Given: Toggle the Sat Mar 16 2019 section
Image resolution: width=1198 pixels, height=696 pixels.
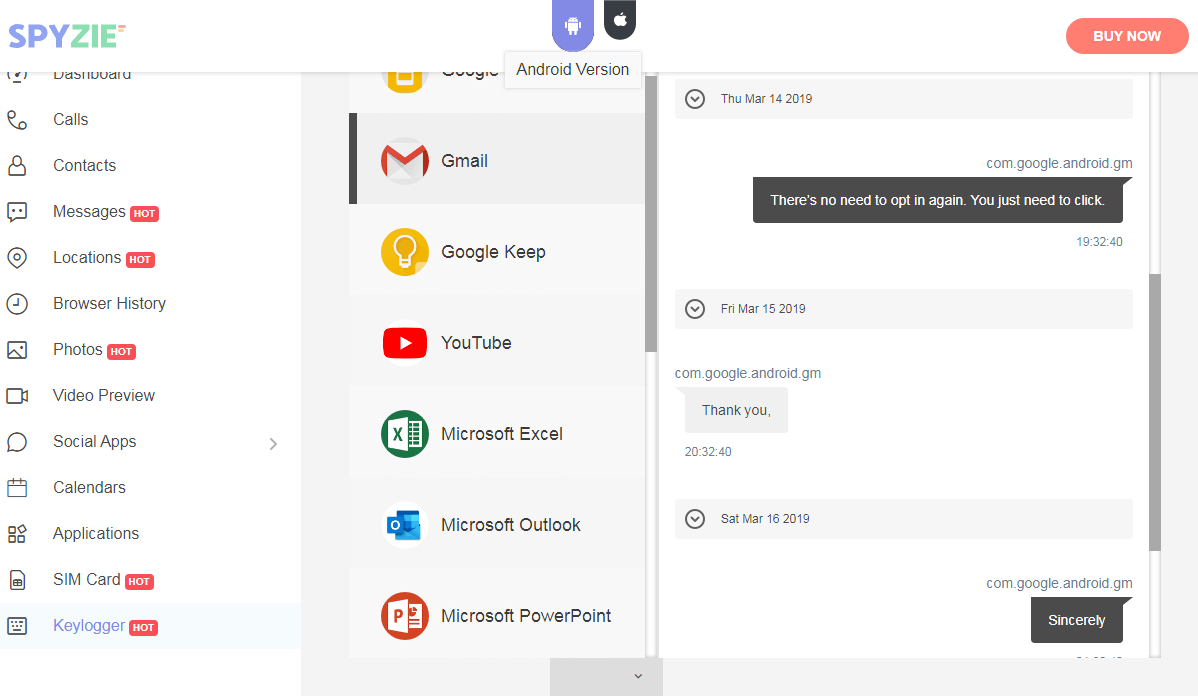Looking at the screenshot, I should pos(695,519).
